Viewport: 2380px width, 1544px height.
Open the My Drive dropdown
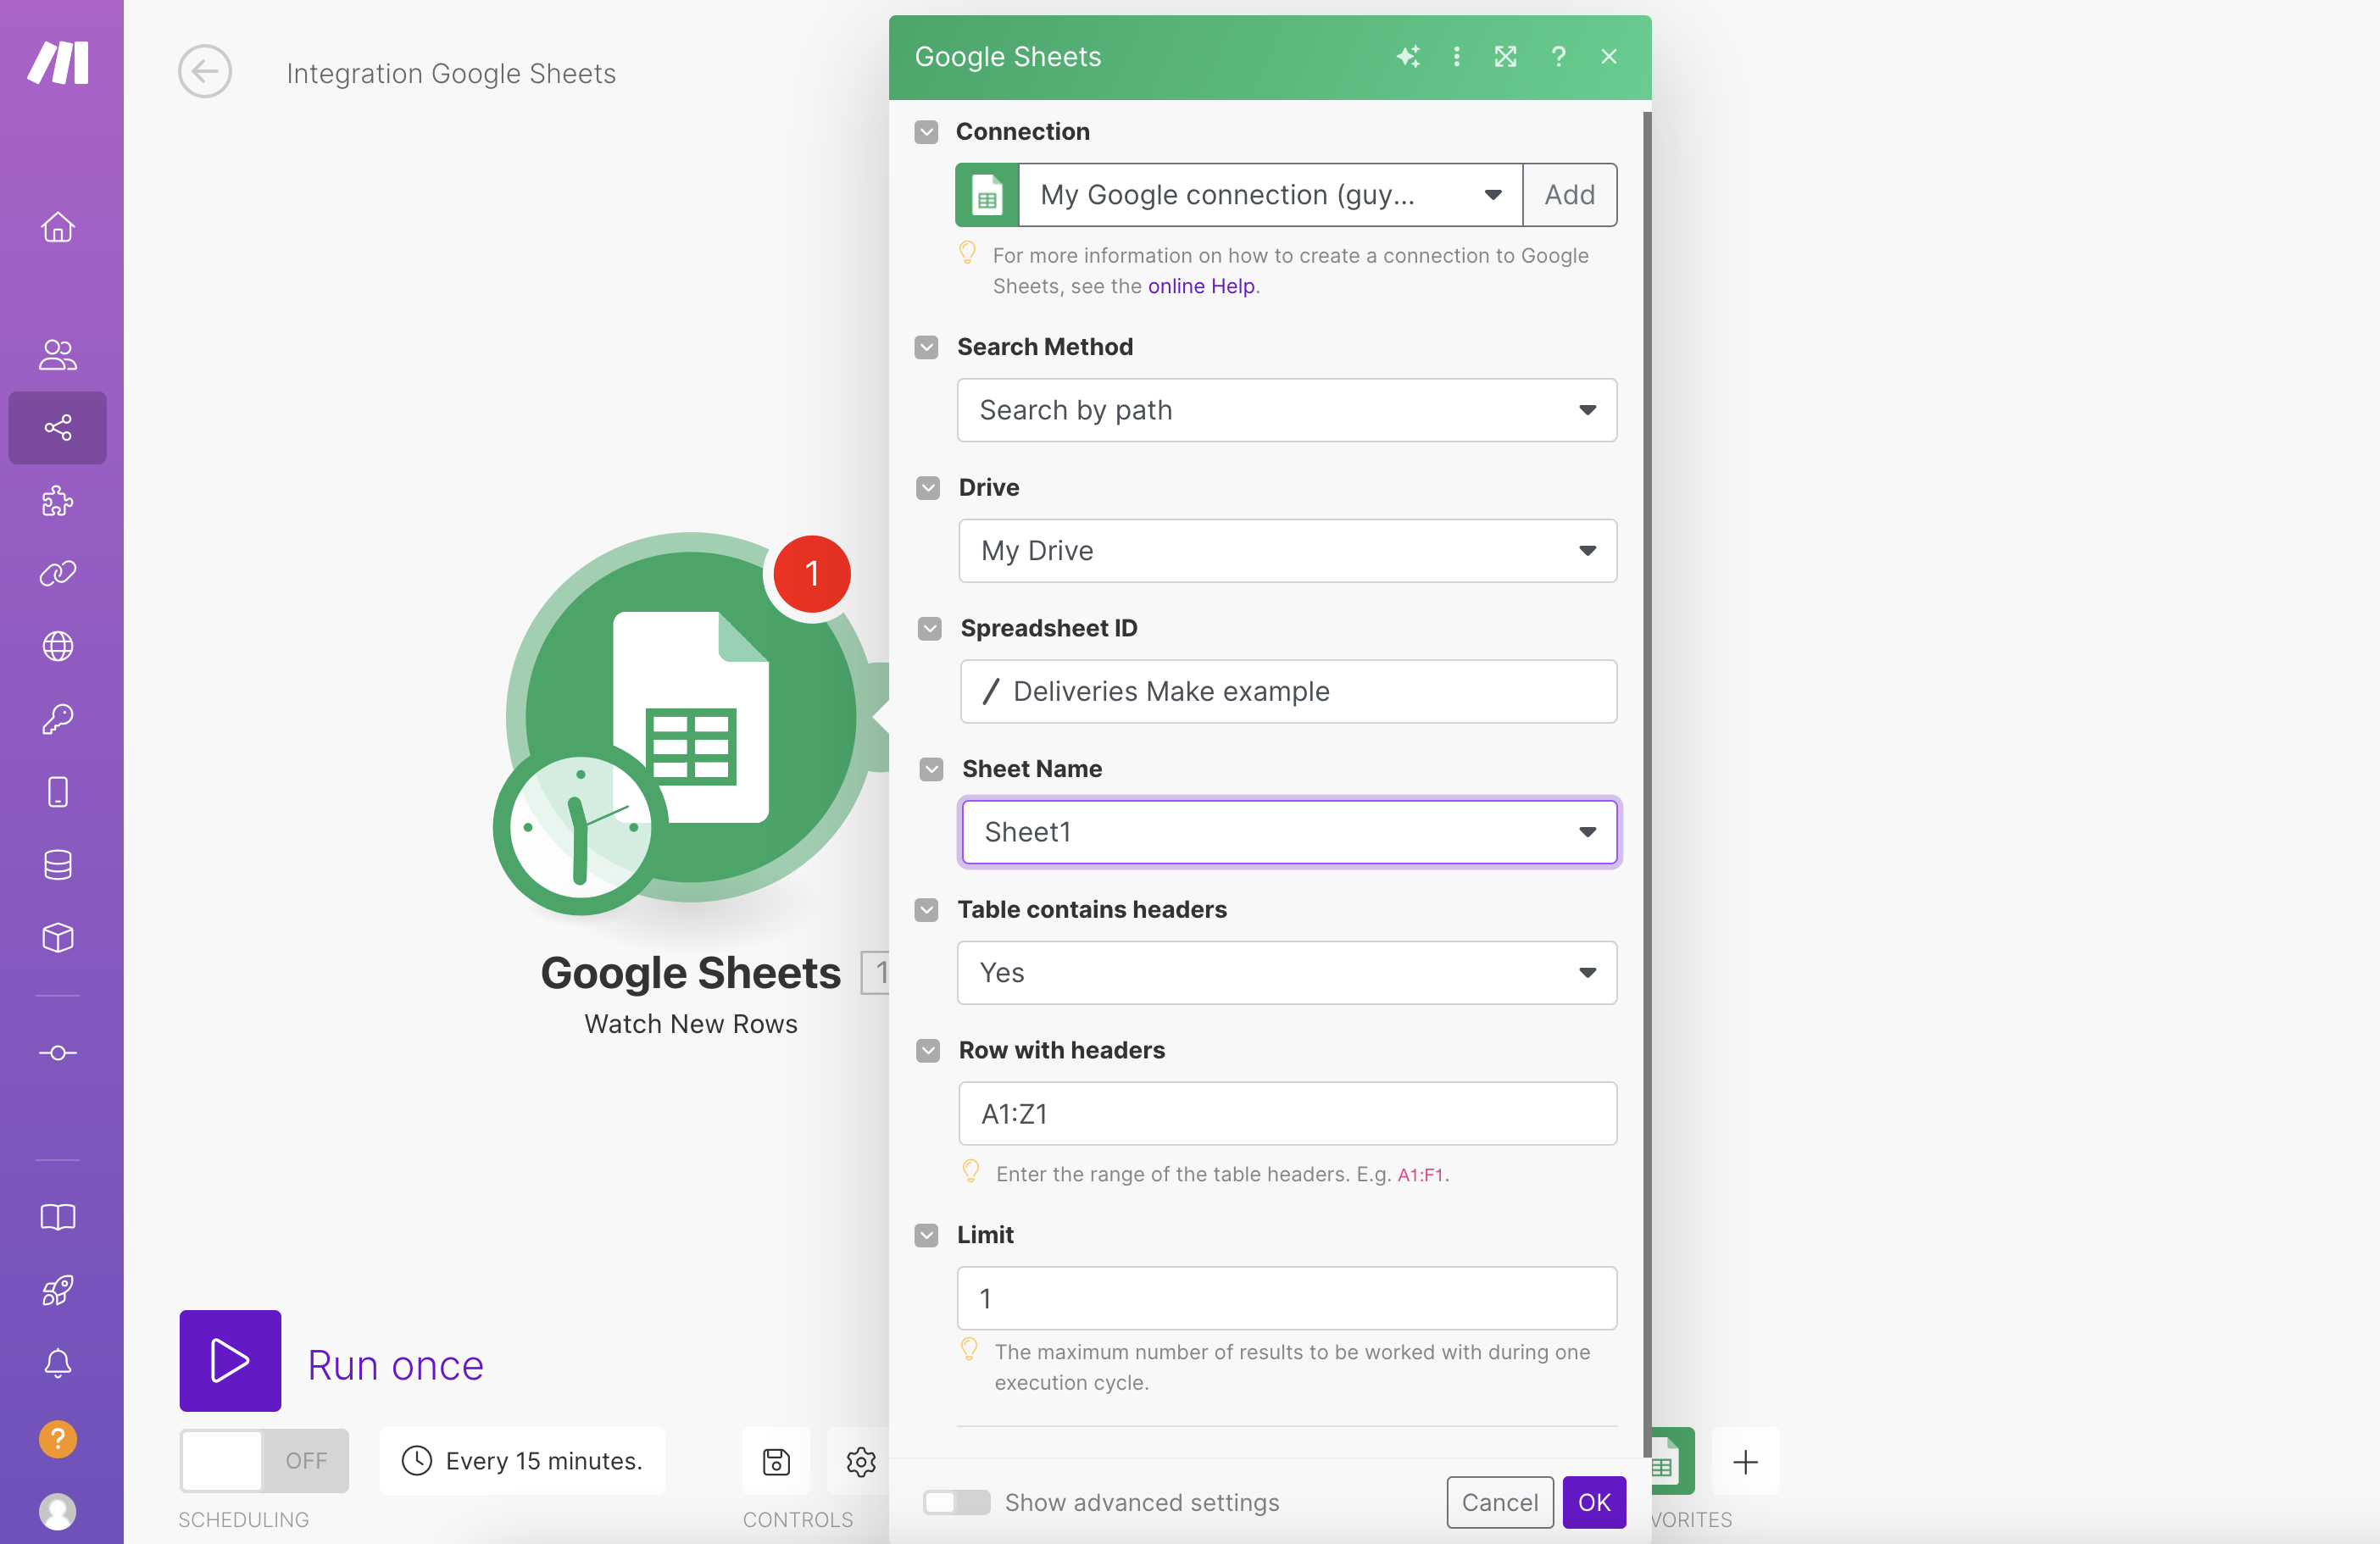(1288, 551)
